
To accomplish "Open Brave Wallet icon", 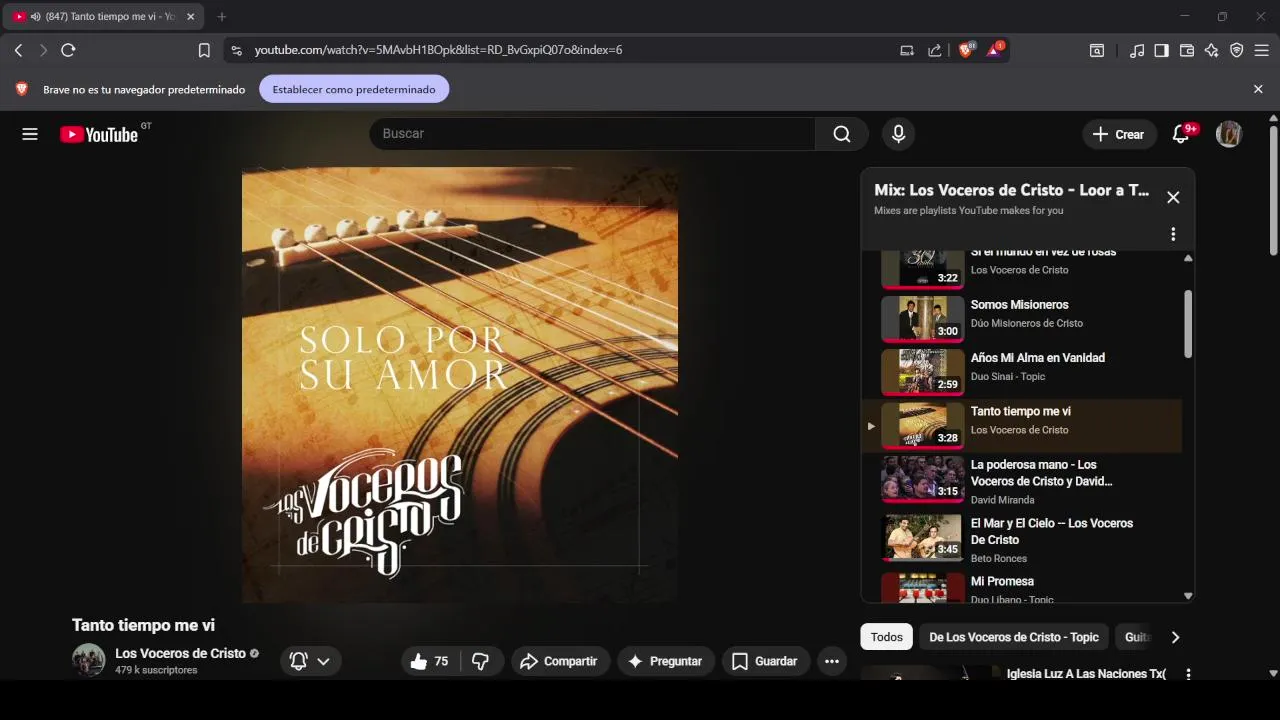I will (1187, 50).
